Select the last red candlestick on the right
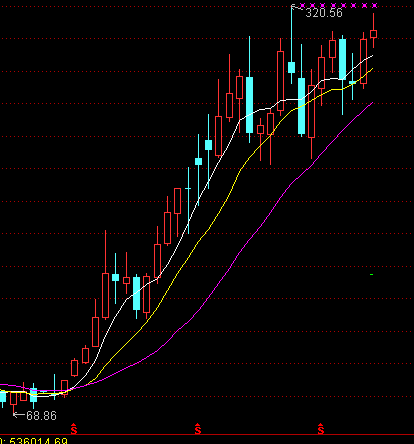414x444 pixels. coord(373,34)
